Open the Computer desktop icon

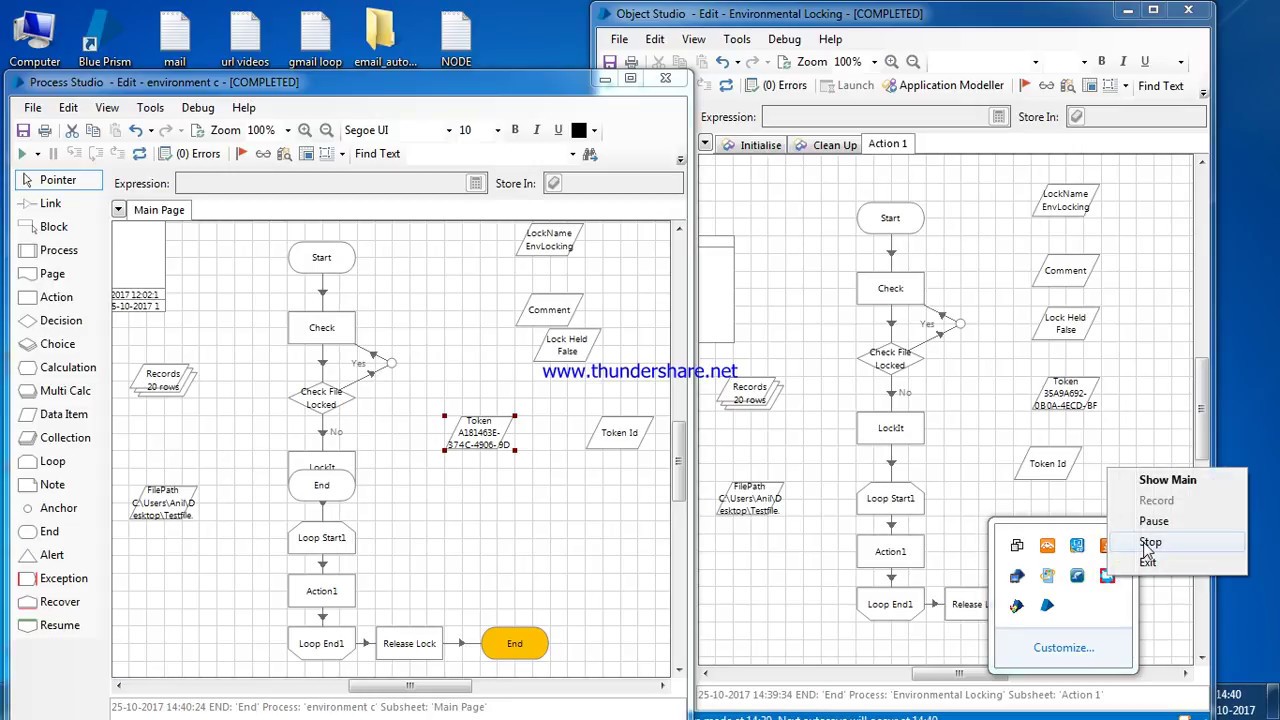[35, 38]
